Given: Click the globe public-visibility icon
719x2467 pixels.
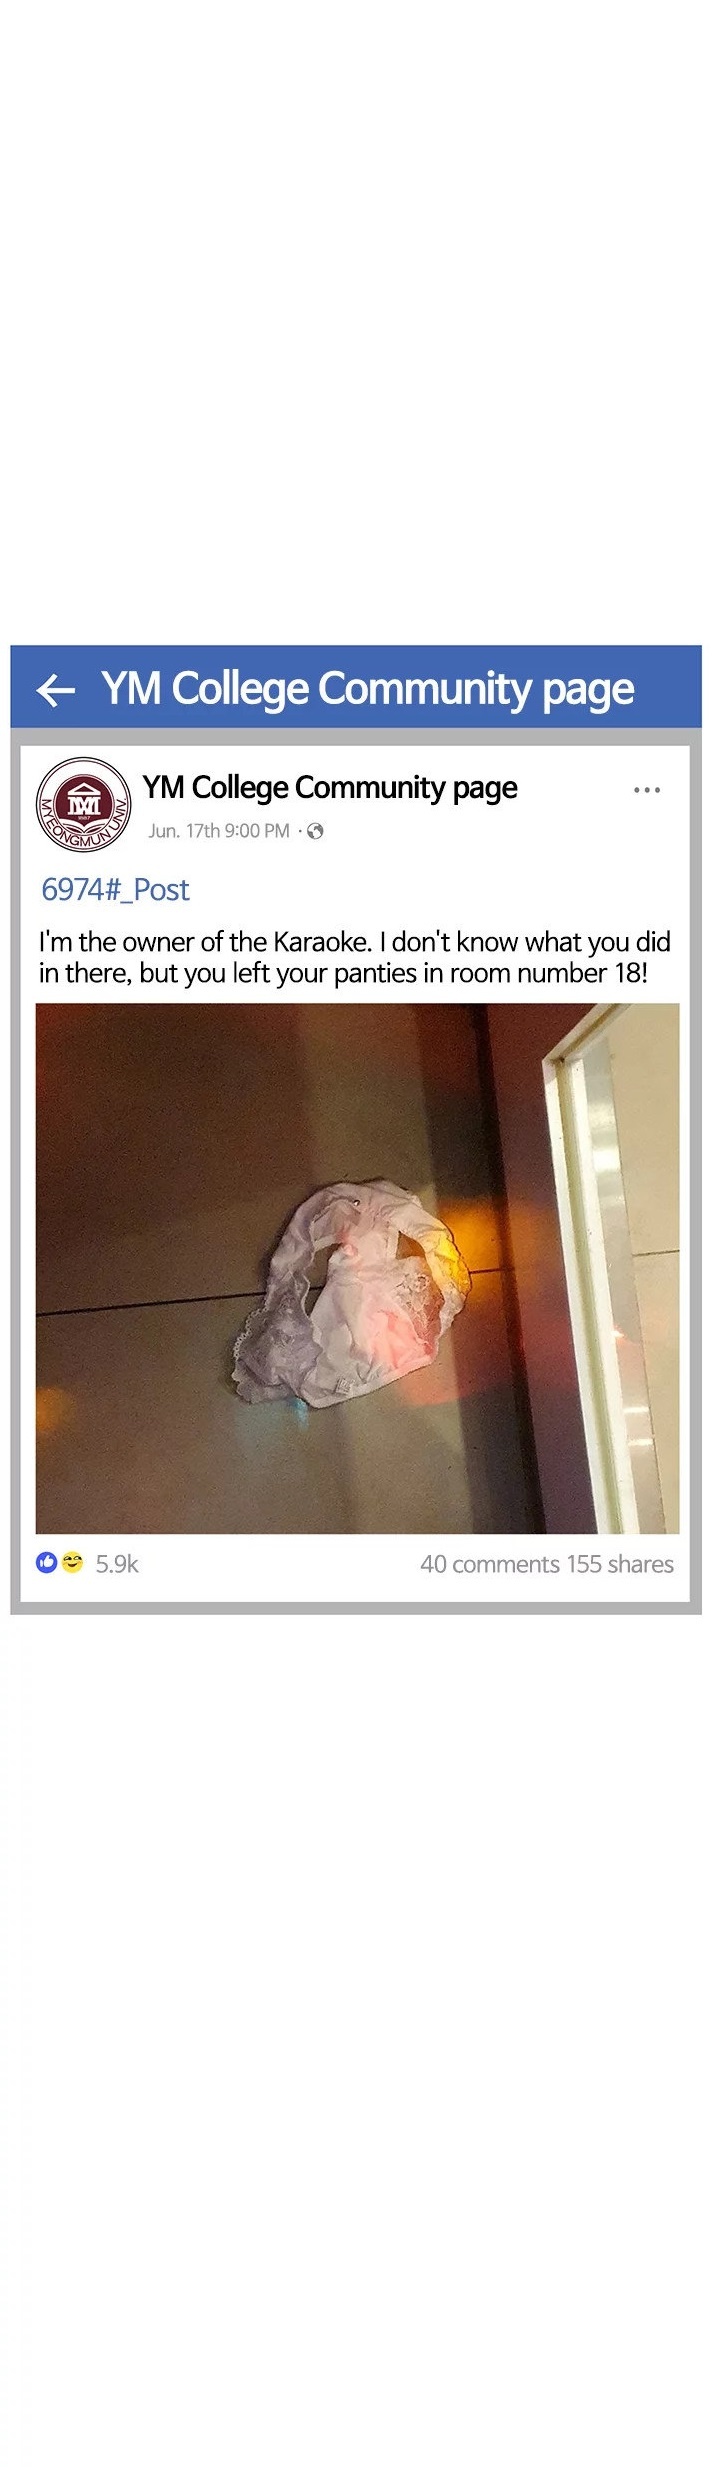Looking at the screenshot, I should [315, 831].
